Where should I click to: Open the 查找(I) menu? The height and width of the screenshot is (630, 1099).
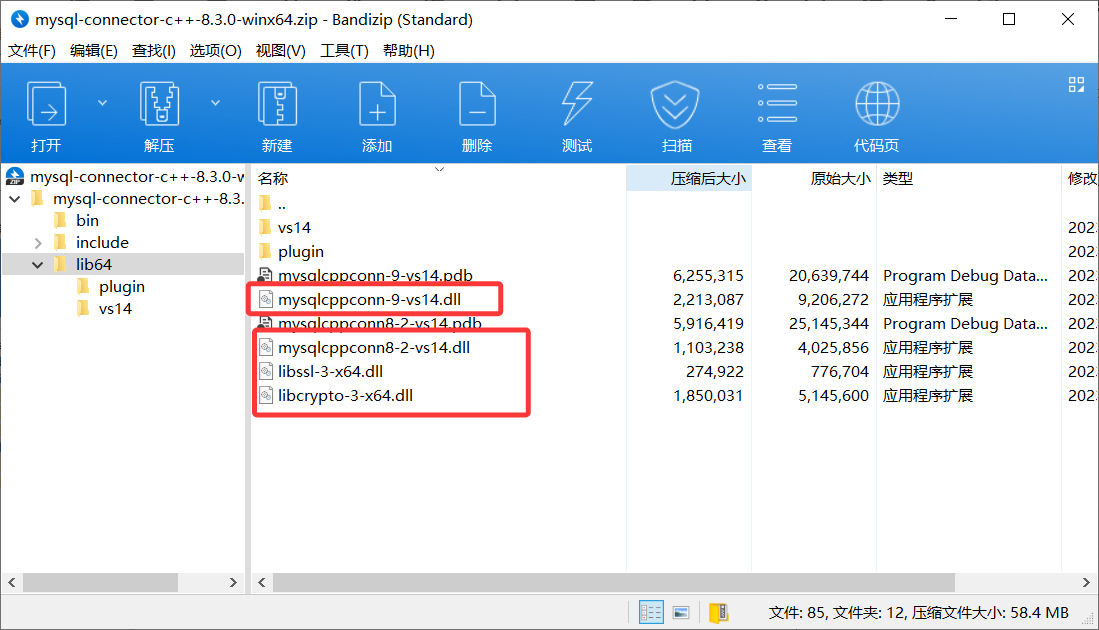pos(153,50)
